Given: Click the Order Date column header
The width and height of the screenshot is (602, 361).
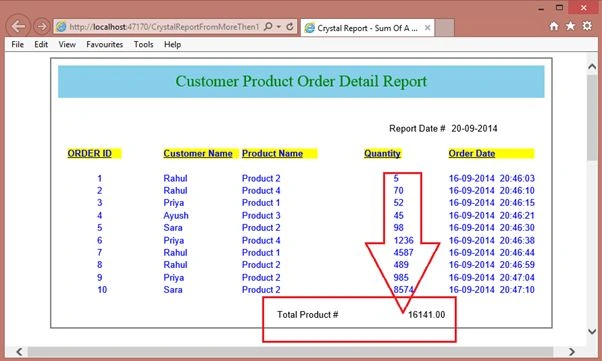Looking at the screenshot, I should point(472,154).
